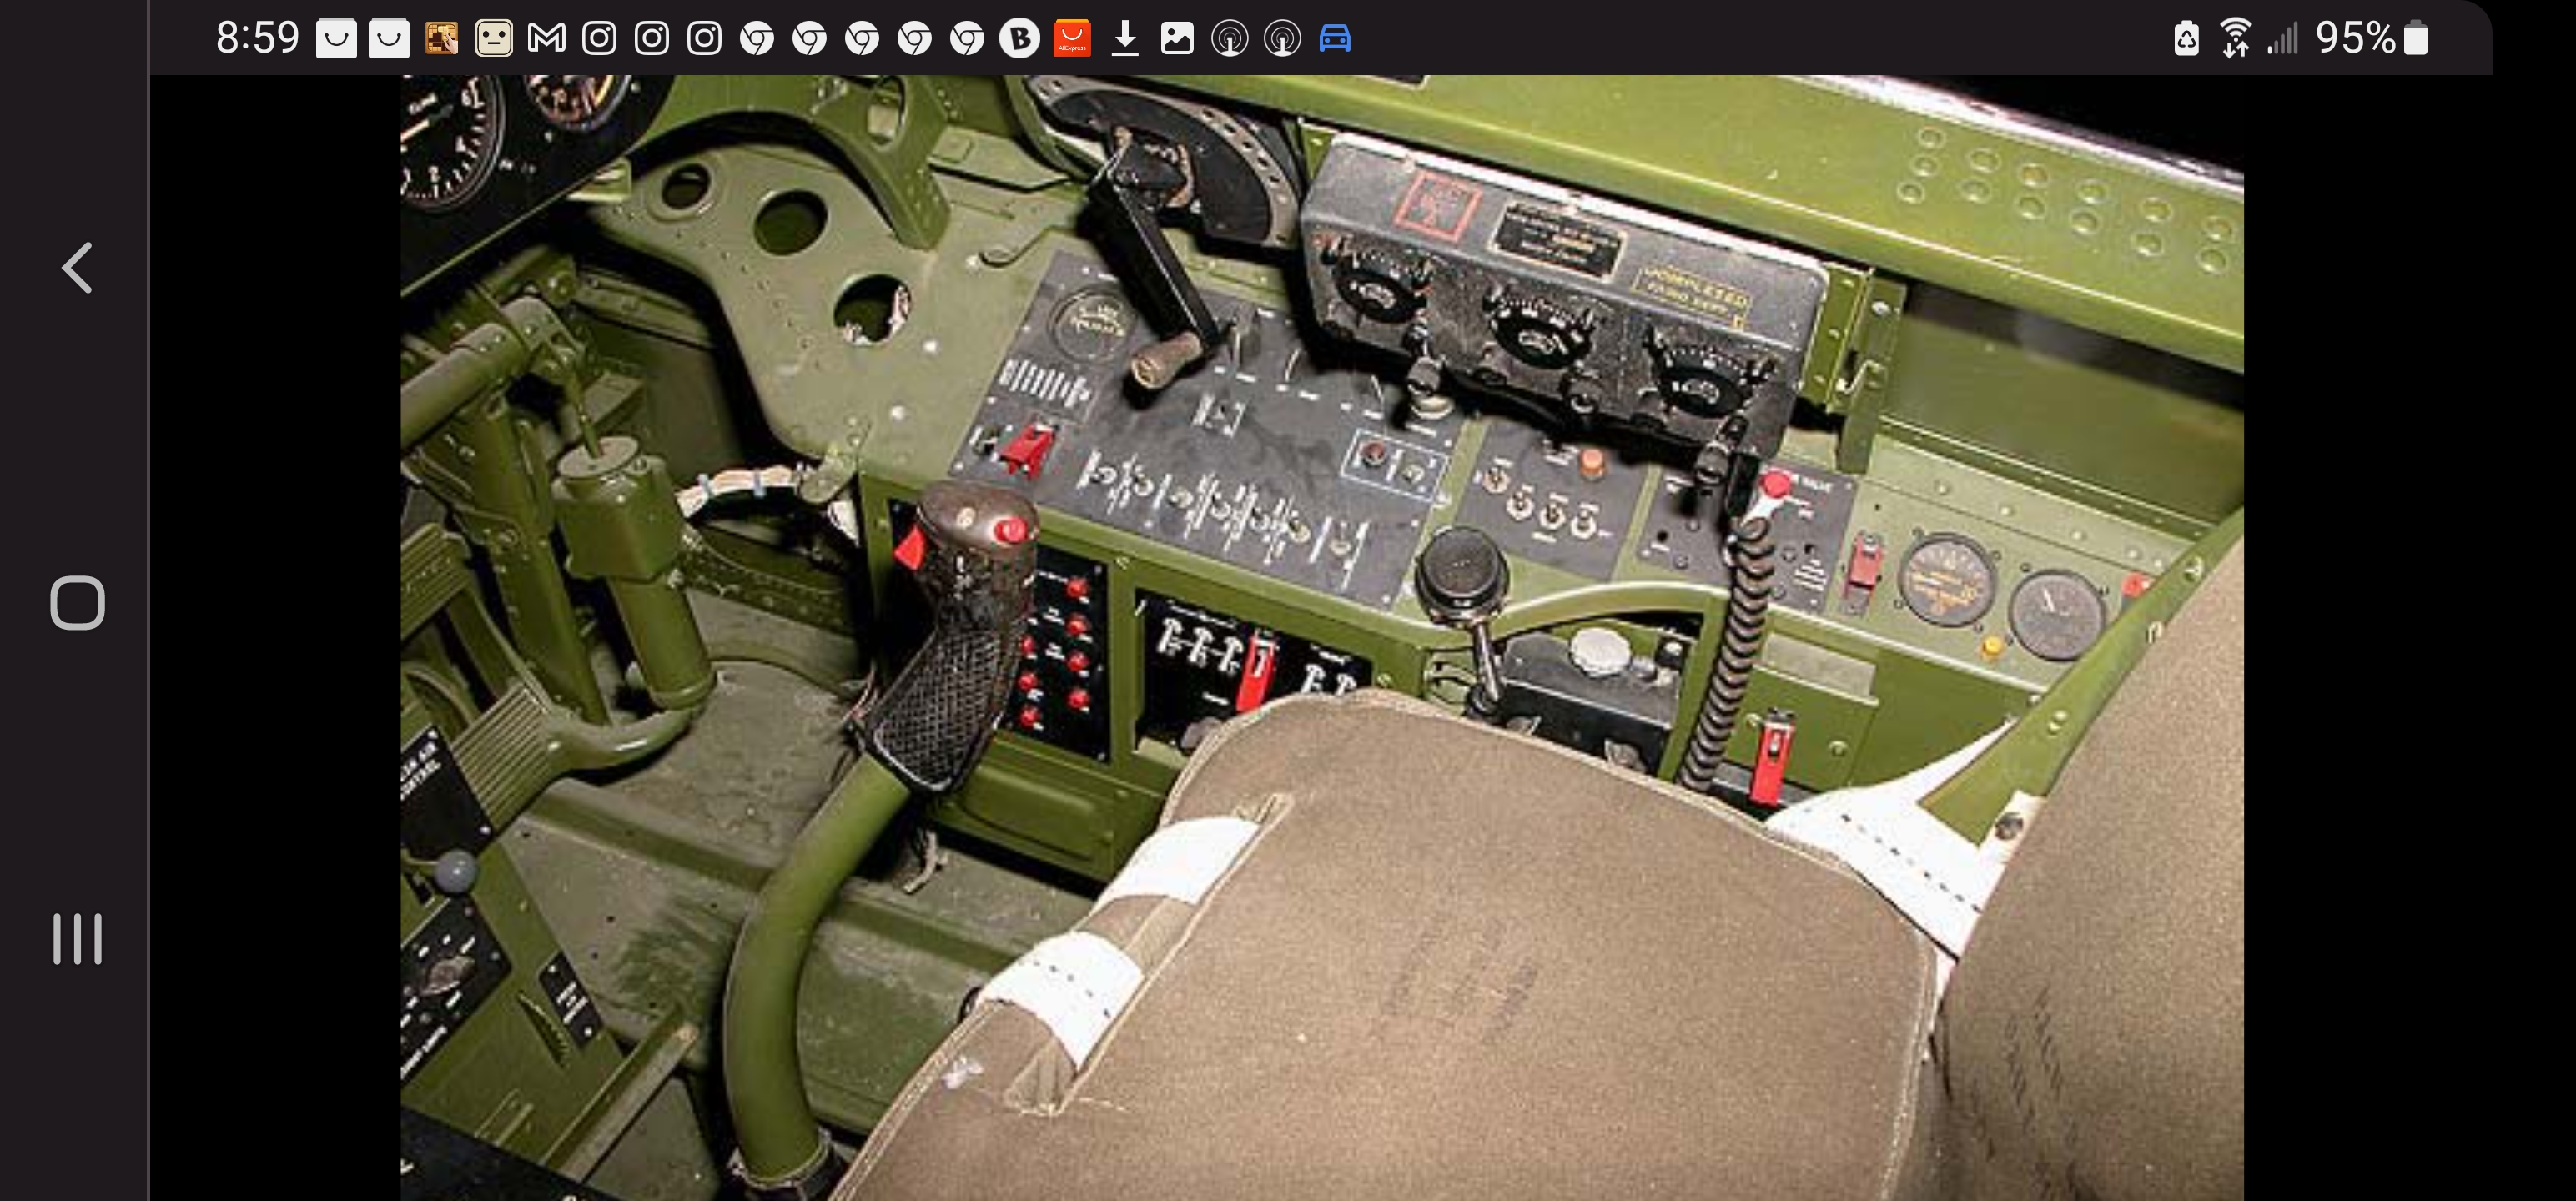Tap the Gmail notification icon
Viewport: 2576px width, 1201px height.
(x=546, y=38)
